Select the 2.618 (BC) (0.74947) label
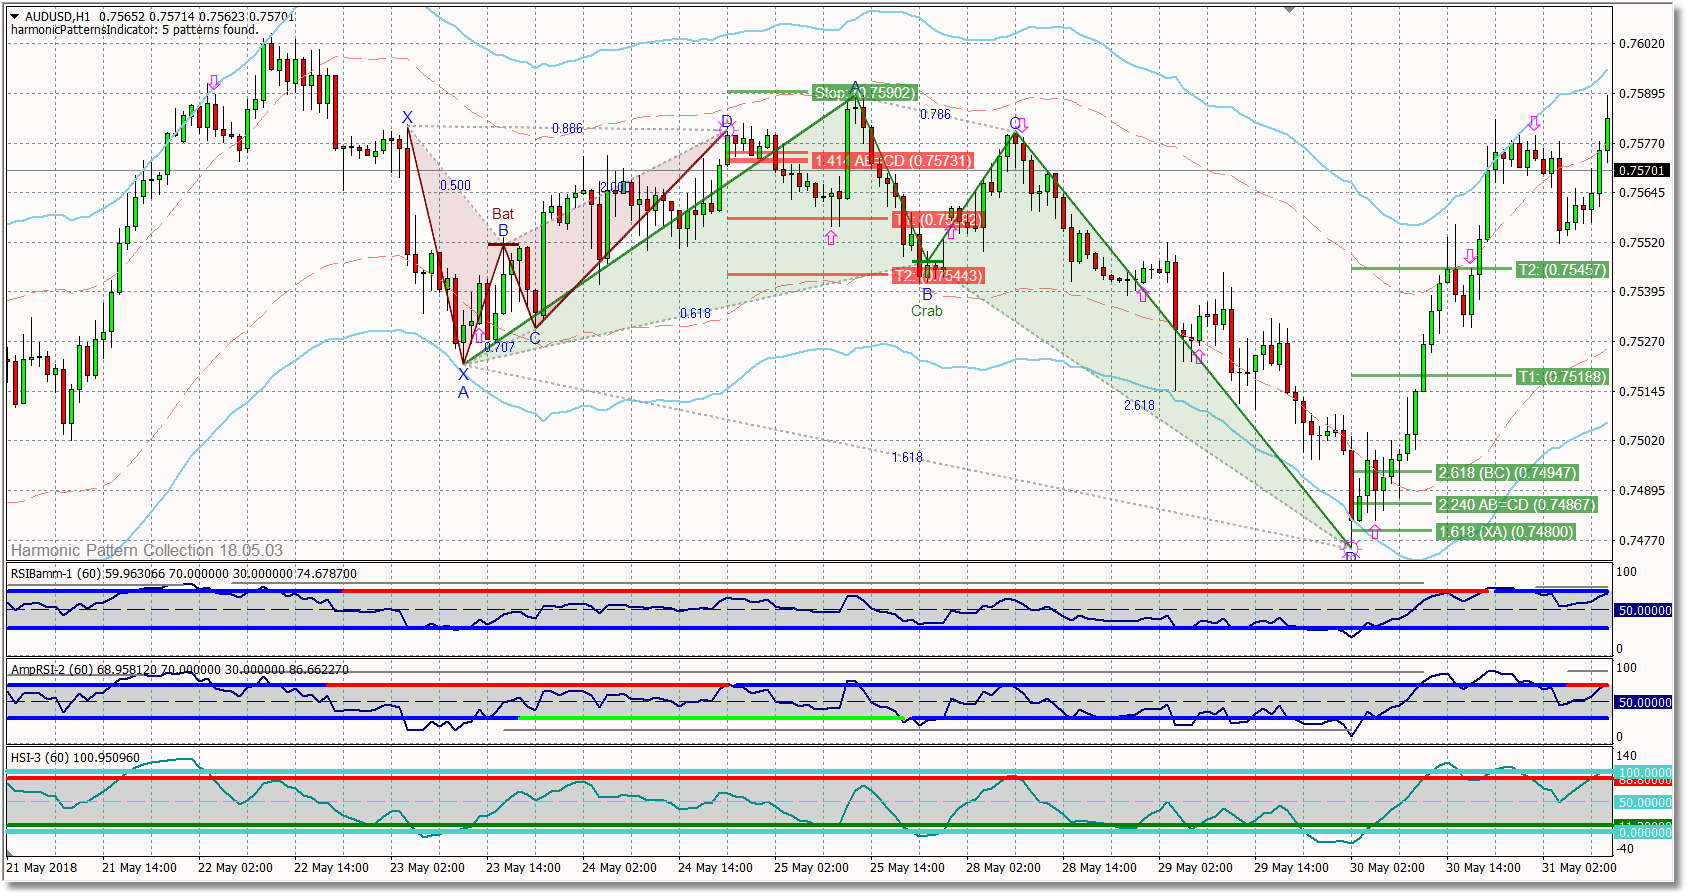 (x=1507, y=473)
